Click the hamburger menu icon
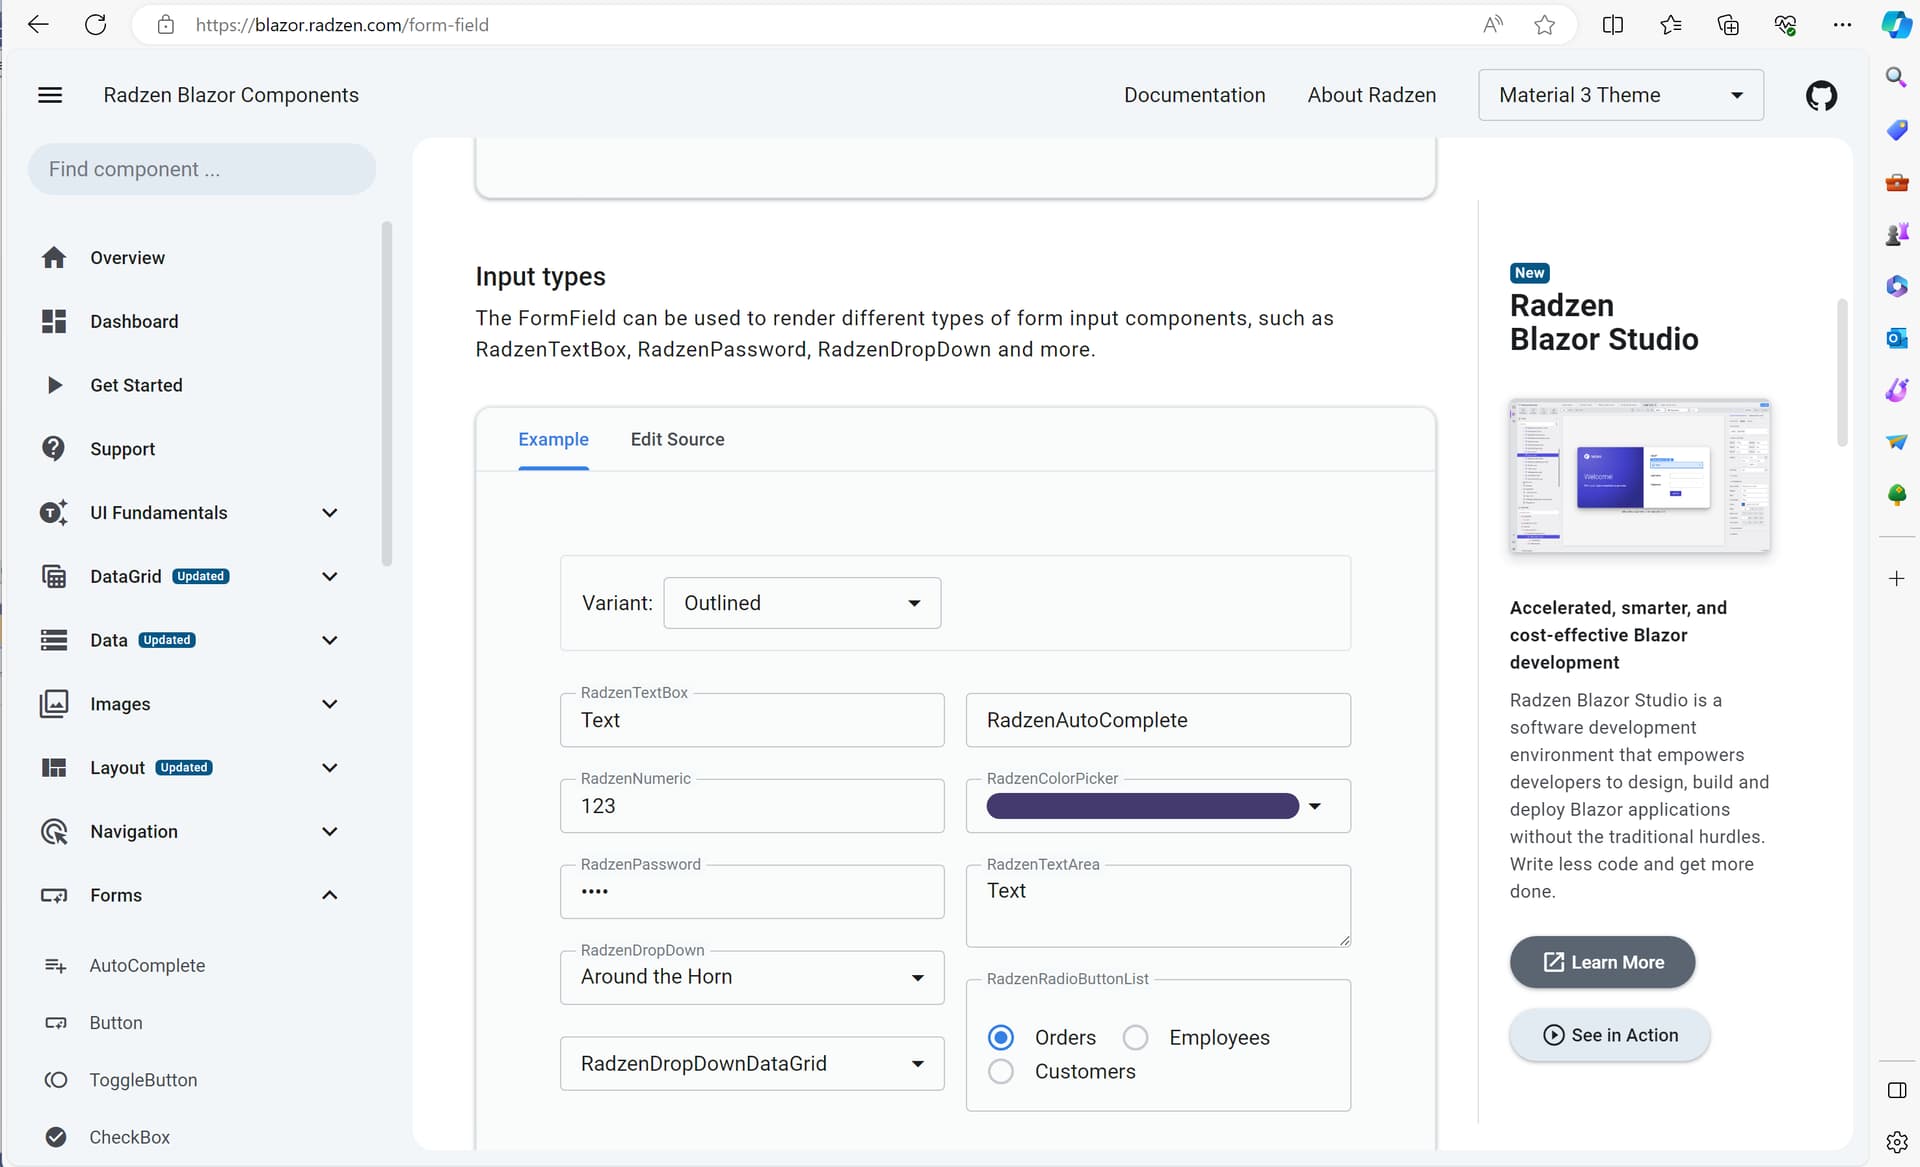Screen dimensions: 1920x1167 click(50, 95)
